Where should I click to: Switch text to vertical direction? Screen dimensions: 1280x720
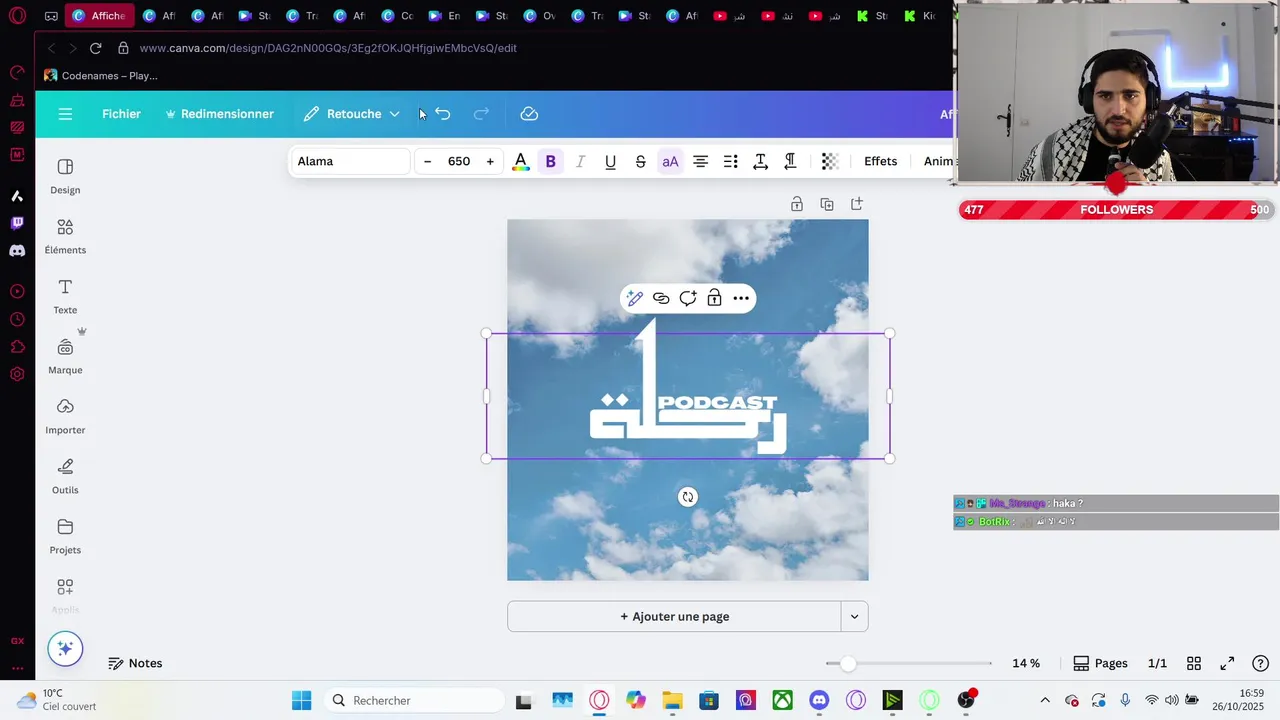click(790, 161)
